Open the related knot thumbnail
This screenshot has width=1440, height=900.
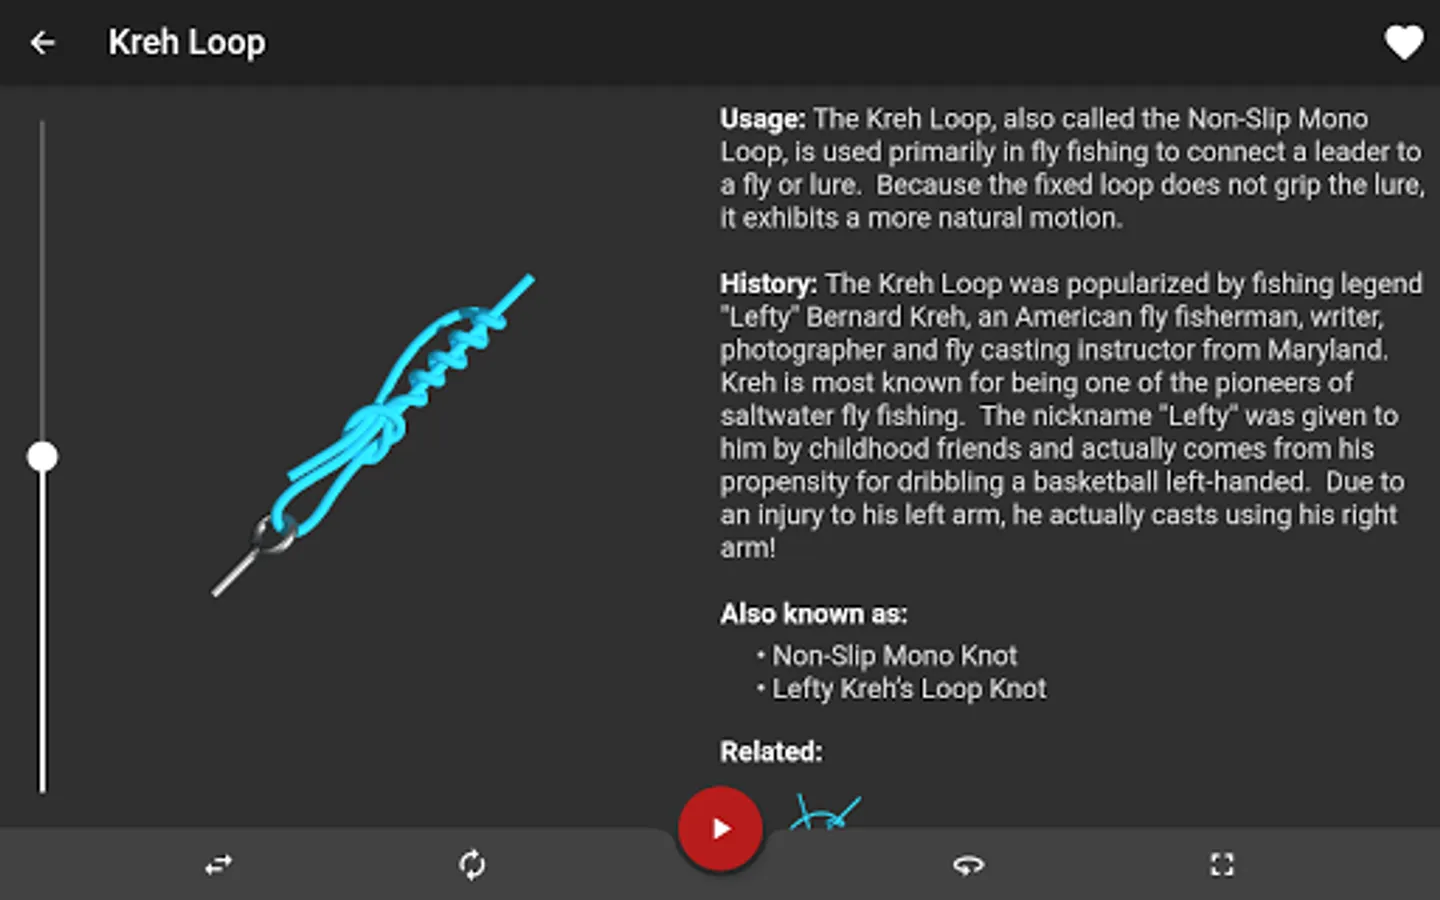point(825,811)
